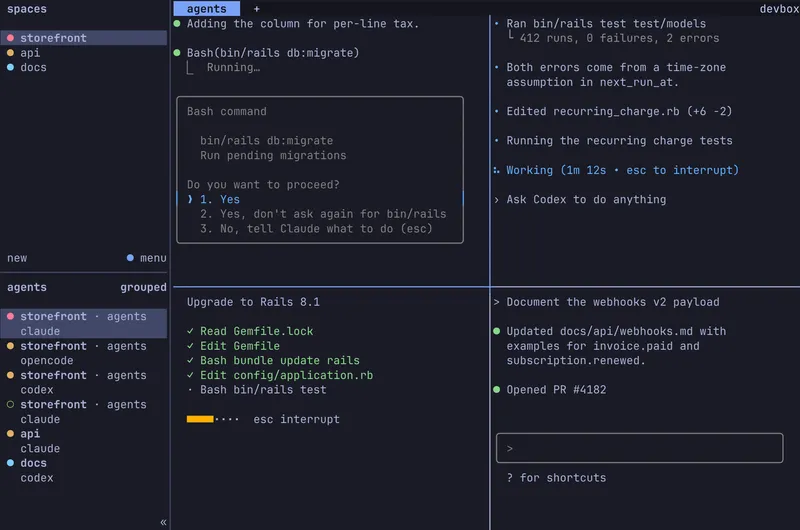Select the docs space
800x530 pixels.
pos(84,67)
